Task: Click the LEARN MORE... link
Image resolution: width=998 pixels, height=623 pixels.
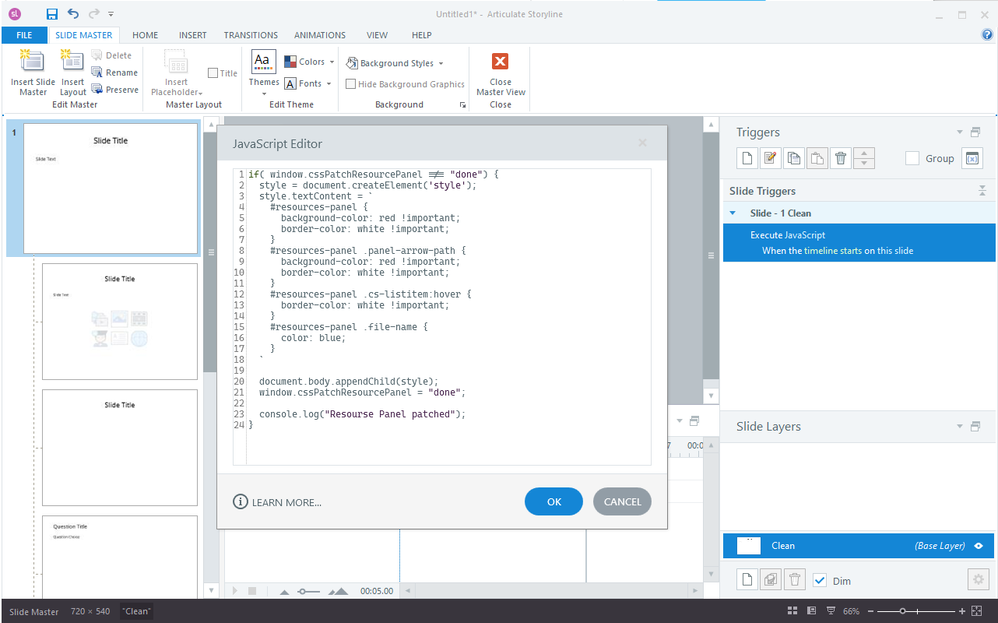Action: [x=278, y=502]
